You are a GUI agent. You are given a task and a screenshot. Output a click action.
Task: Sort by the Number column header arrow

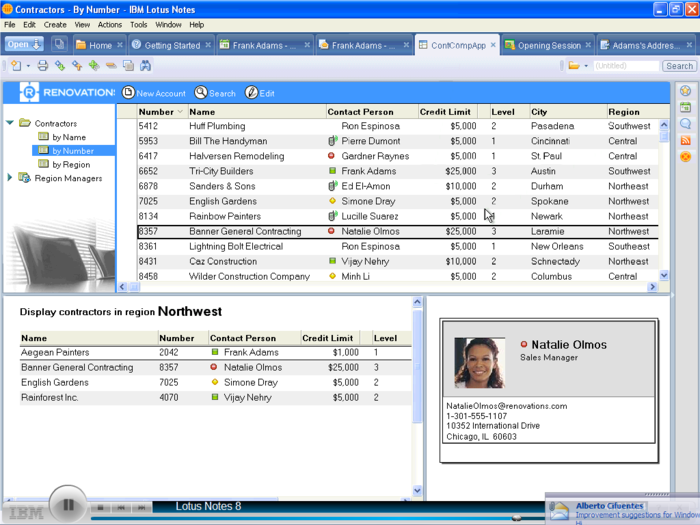pyautogui.click(x=180, y=112)
